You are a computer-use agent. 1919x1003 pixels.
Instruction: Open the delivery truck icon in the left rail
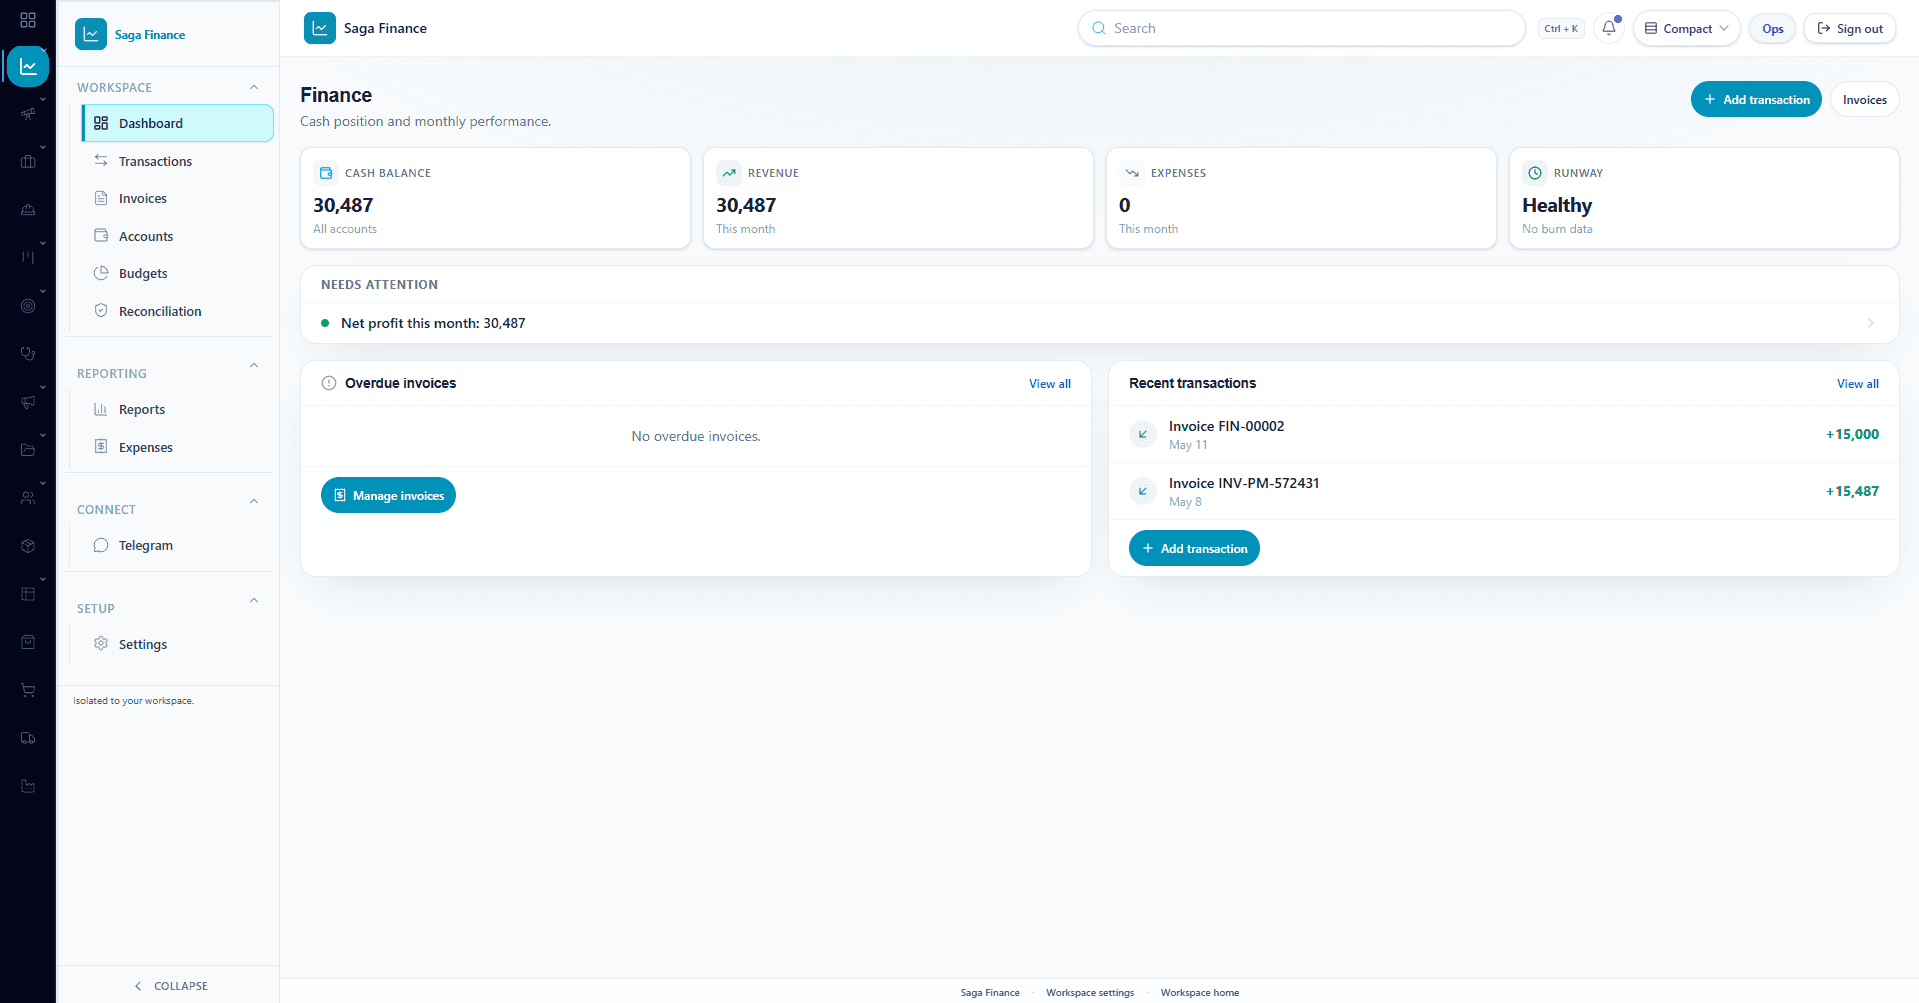28,738
